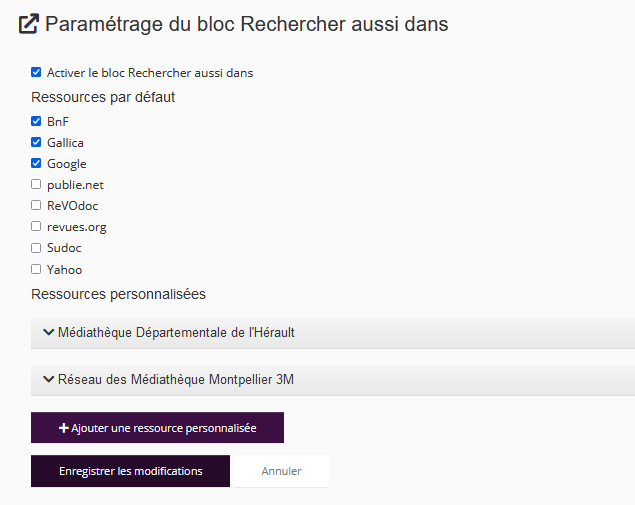The height and width of the screenshot is (505, 635).
Task: Enable the publie.net checkbox
Action: tap(36, 184)
